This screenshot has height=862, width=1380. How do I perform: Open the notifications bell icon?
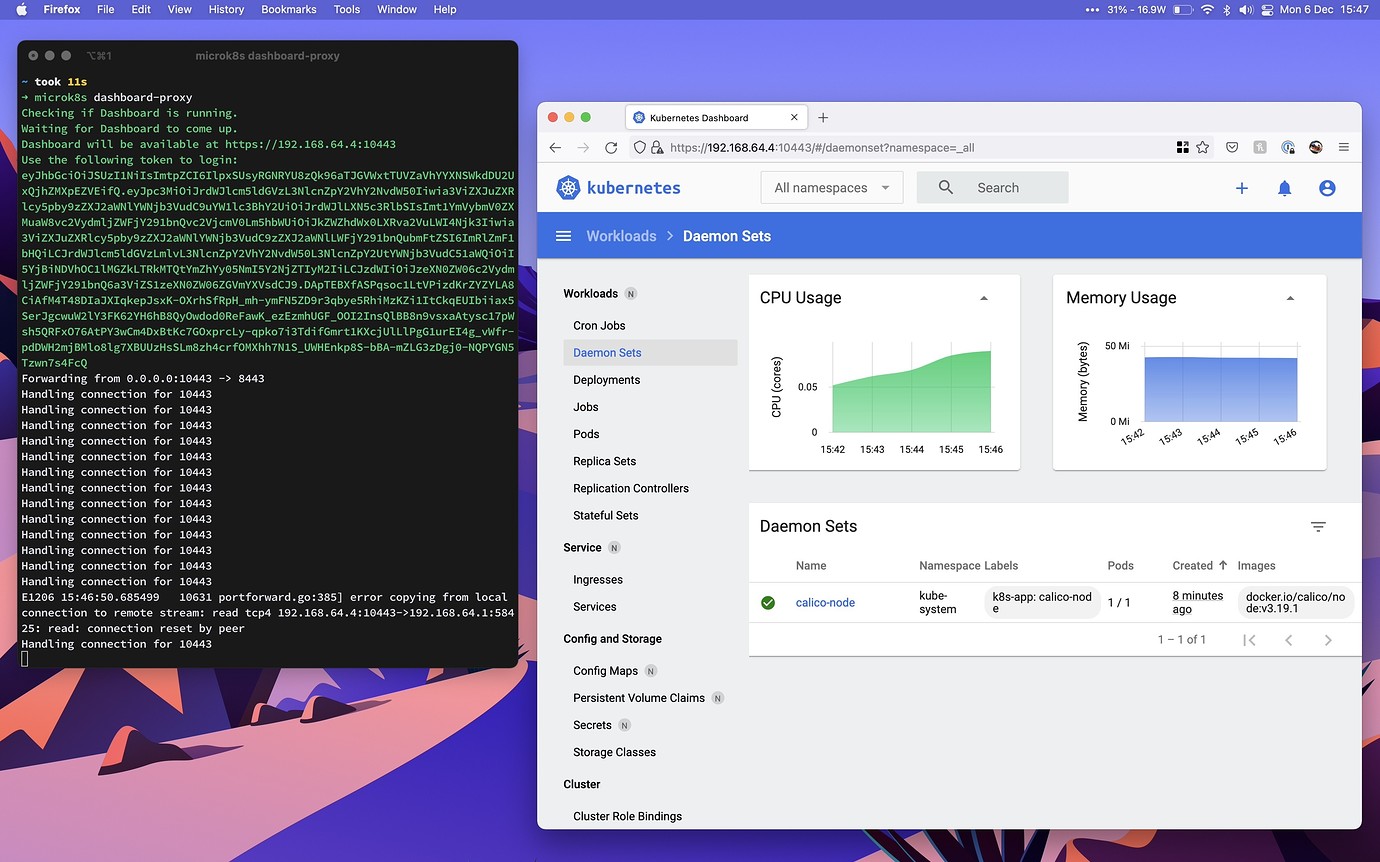coord(1285,187)
